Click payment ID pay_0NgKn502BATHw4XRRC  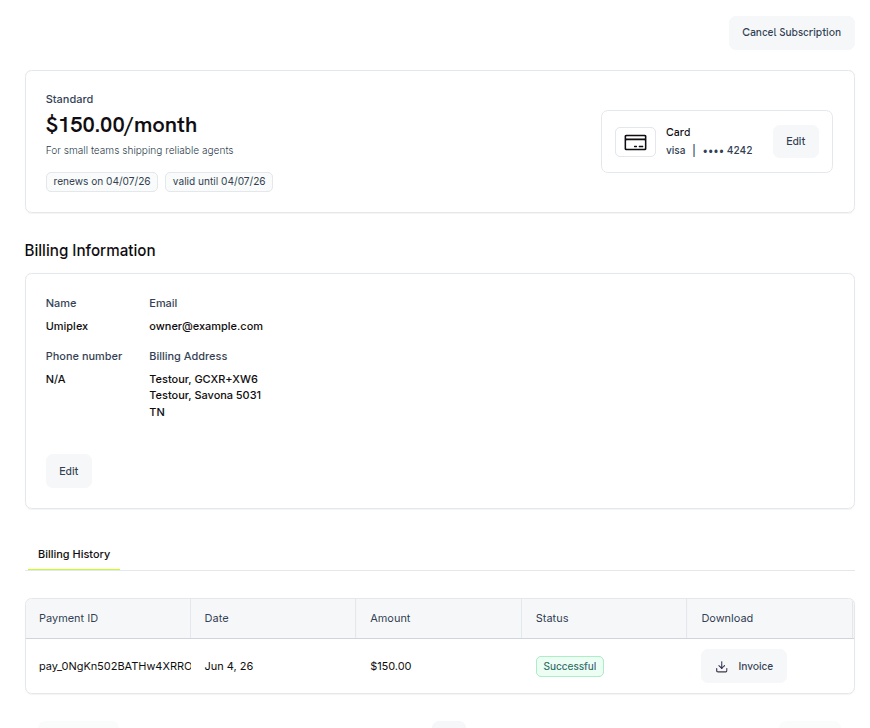pos(115,666)
